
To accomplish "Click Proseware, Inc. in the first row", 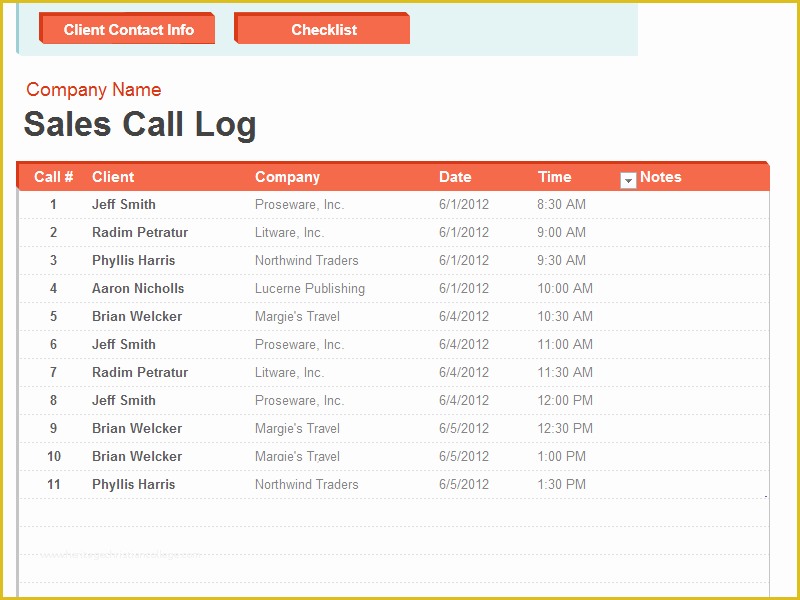I will point(300,204).
